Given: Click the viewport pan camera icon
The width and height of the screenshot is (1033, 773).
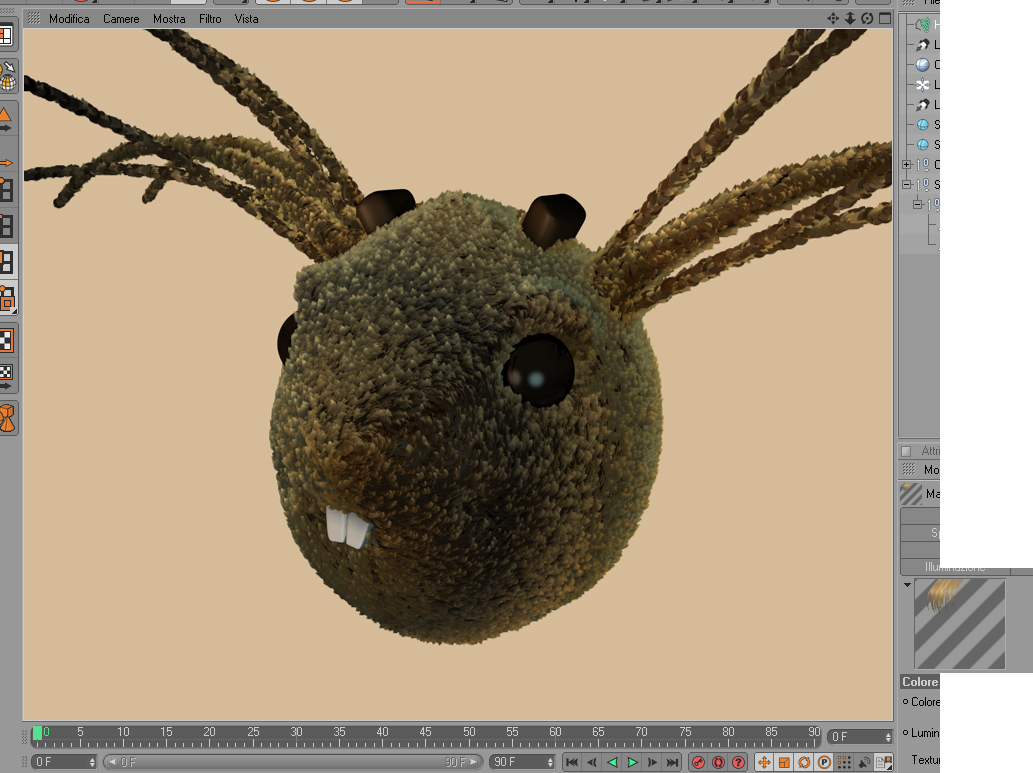Looking at the screenshot, I should point(833,18).
